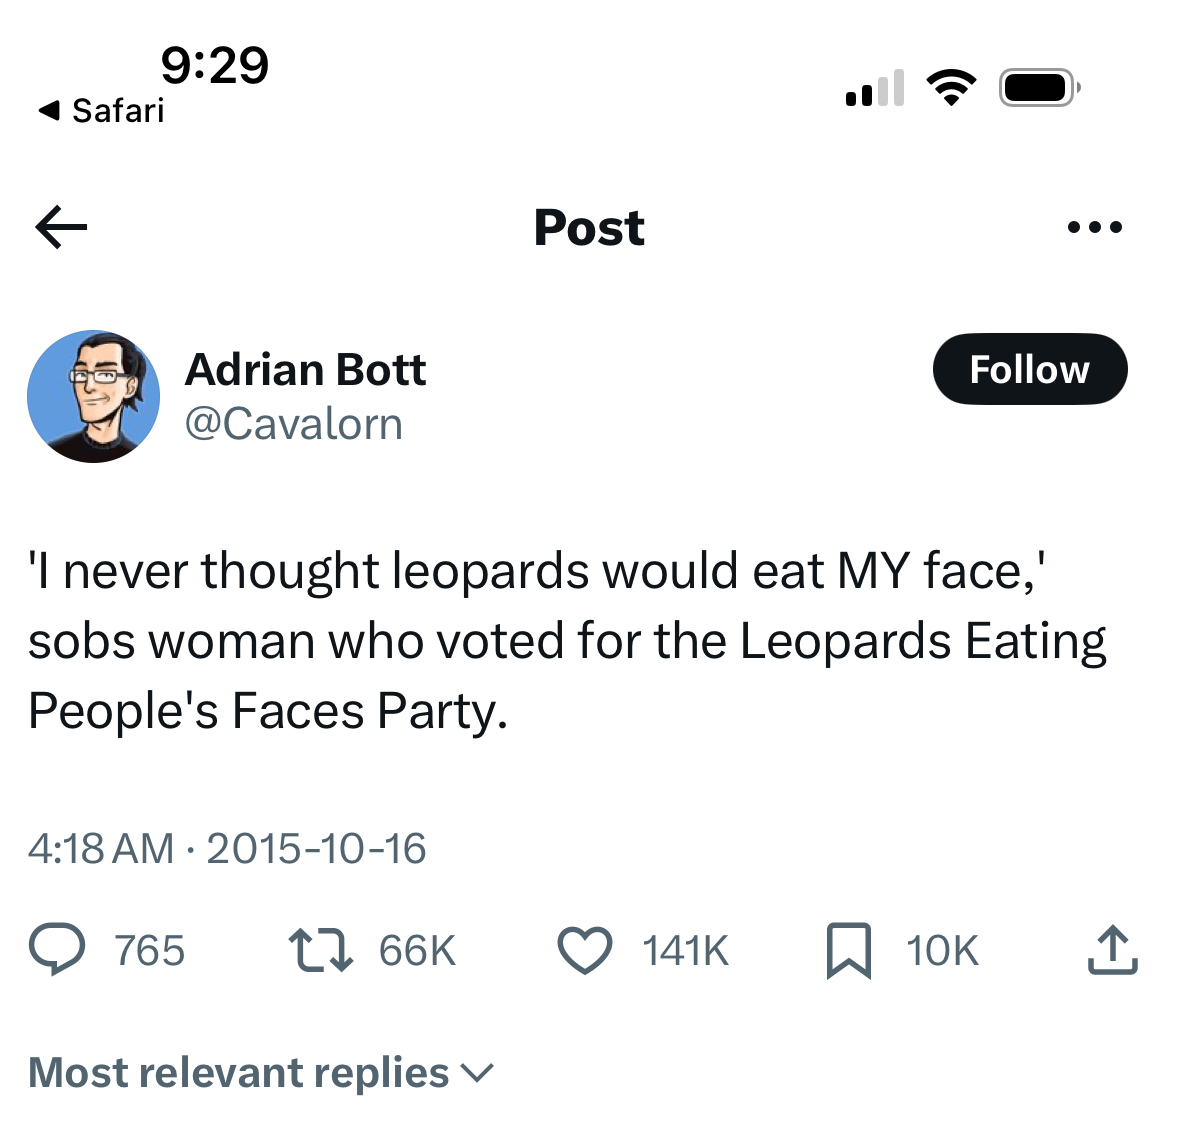Open the Adrian Bott display name
The width and height of the screenshot is (1179, 1131).
(x=305, y=370)
